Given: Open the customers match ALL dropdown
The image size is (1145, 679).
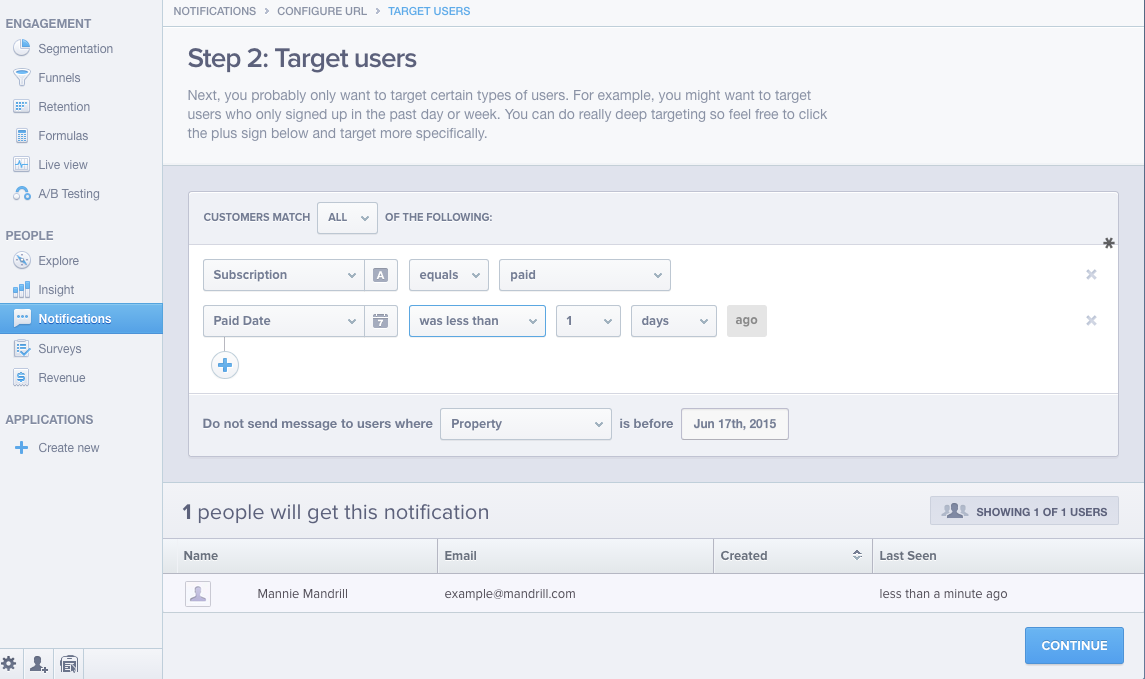Looking at the screenshot, I should 348,218.
